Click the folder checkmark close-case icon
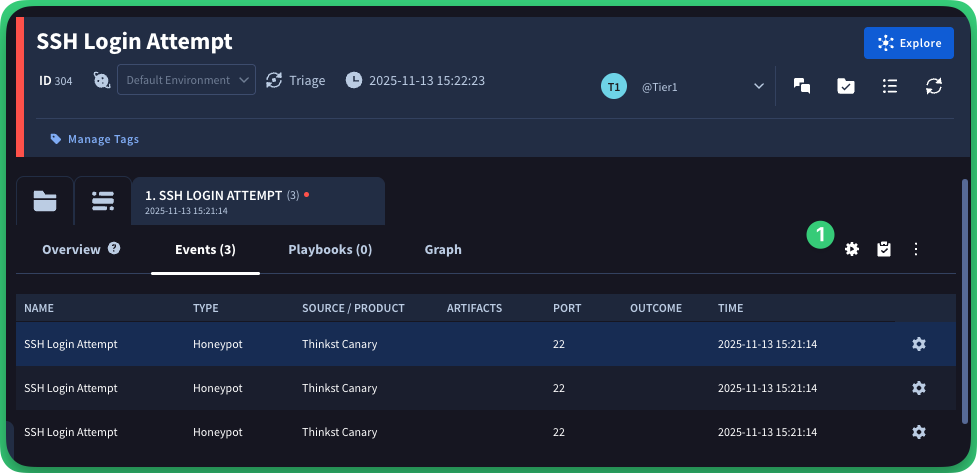 pyautogui.click(x=845, y=86)
